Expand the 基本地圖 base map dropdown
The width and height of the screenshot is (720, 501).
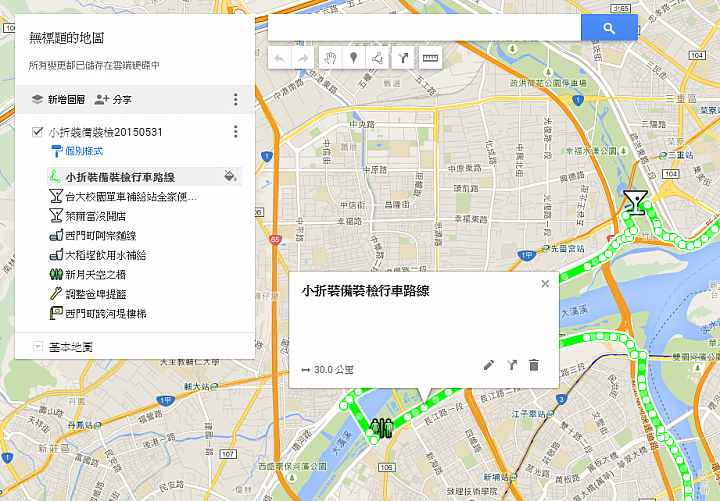point(38,346)
